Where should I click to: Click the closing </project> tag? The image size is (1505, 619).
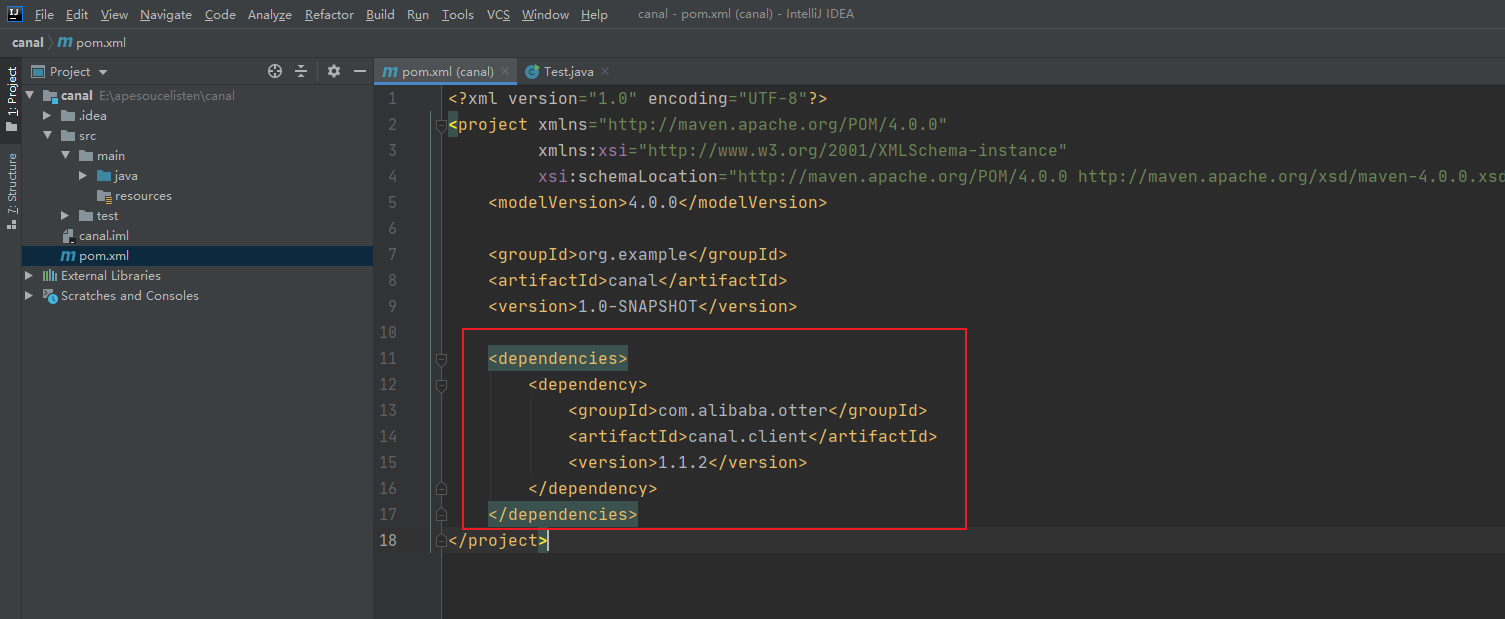pyautogui.click(x=498, y=540)
